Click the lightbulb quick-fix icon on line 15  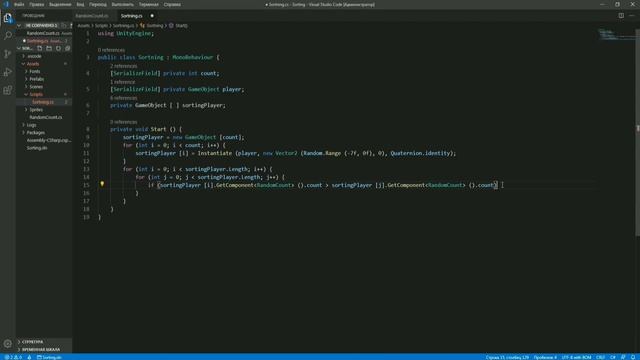[x=102, y=184]
